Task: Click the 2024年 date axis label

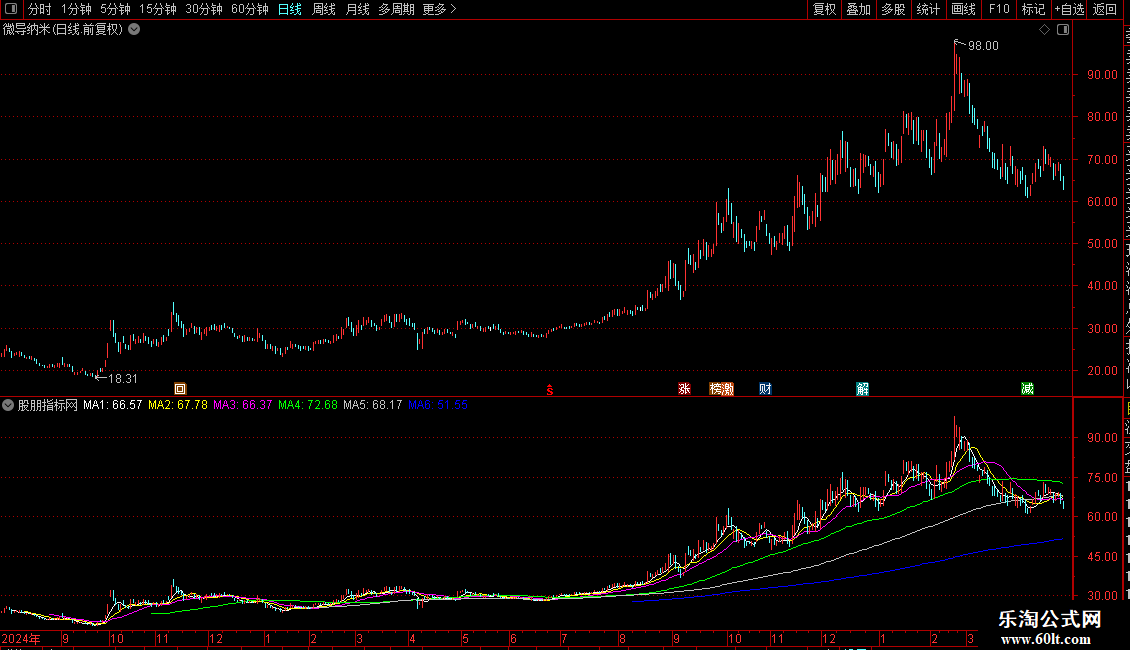Action: pos(21,638)
